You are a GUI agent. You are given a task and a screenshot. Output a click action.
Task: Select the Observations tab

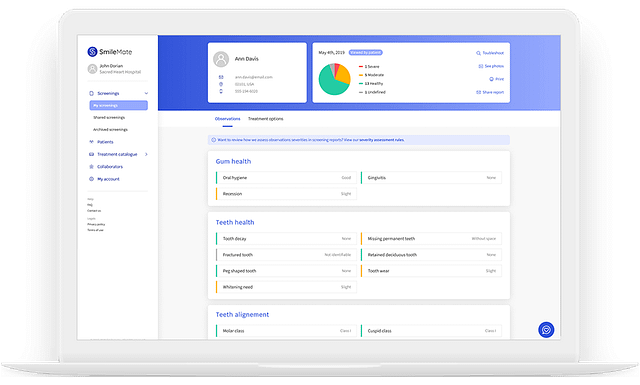click(x=227, y=119)
